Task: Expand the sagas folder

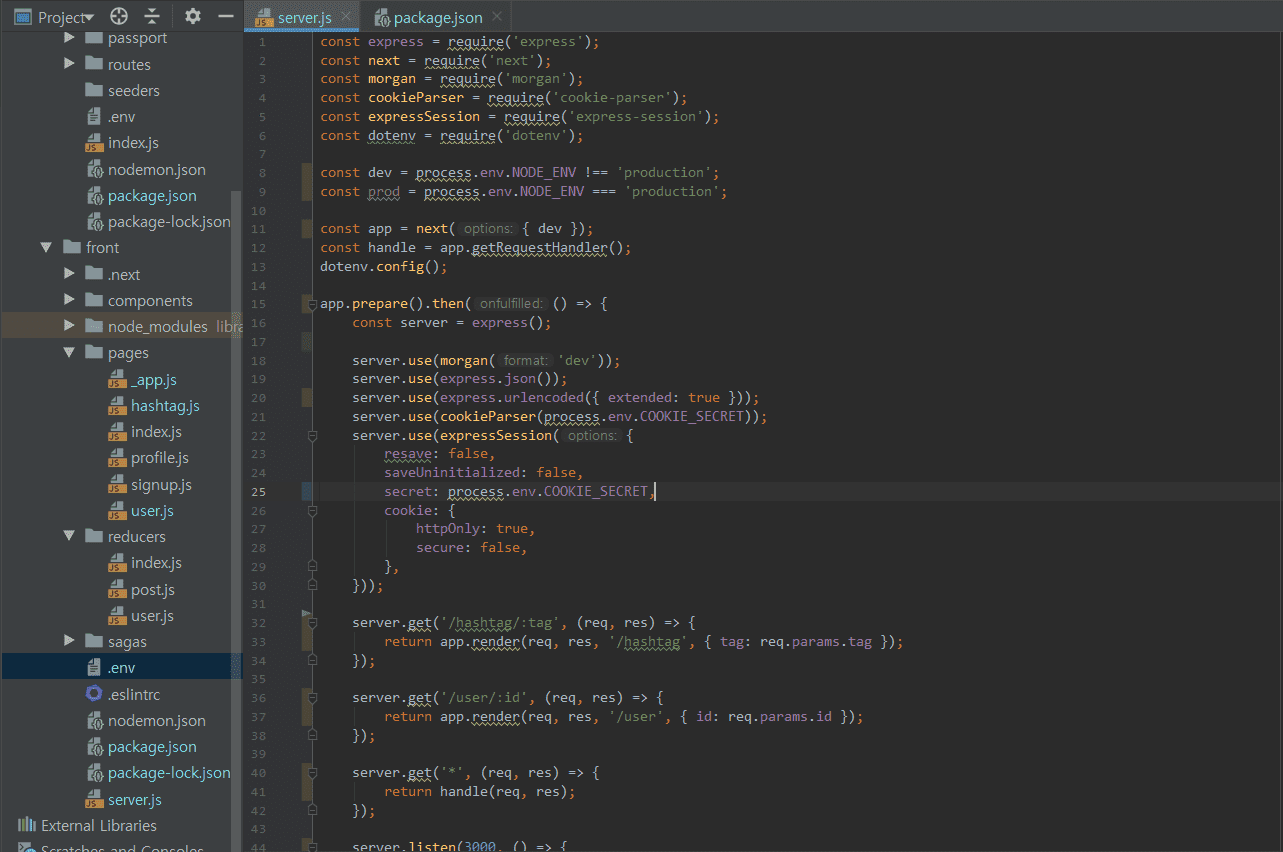Action: (69, 641)
